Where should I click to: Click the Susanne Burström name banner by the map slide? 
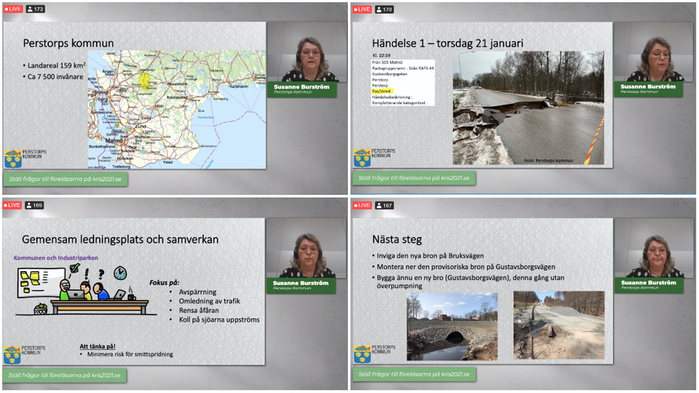[x=302, y=89]
